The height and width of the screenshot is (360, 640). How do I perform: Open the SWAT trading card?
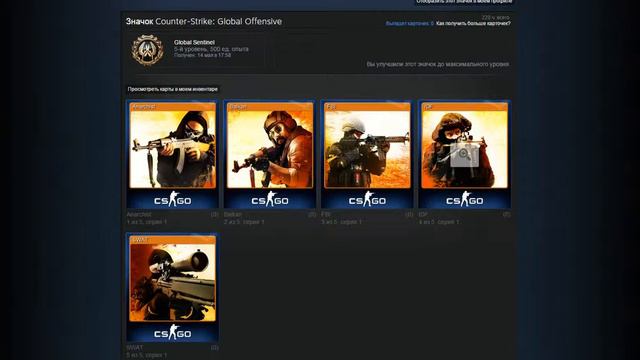coord(173,287)
